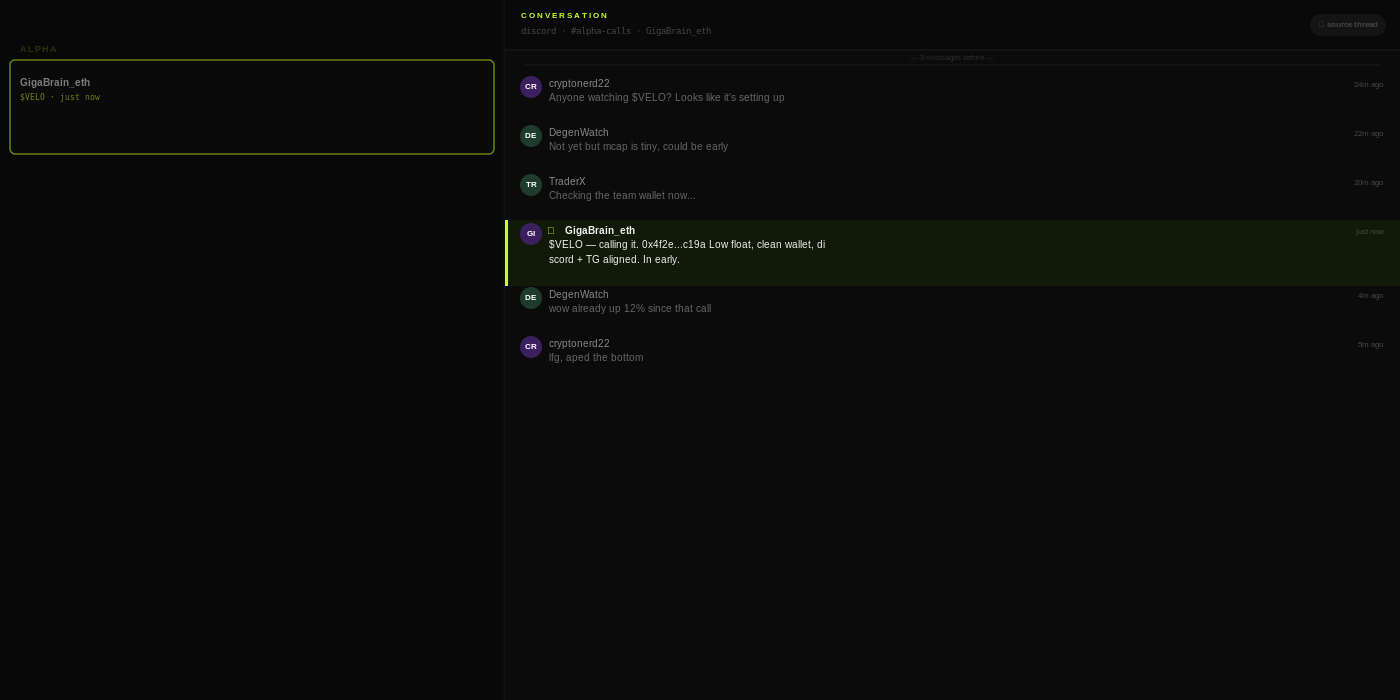Image resolution: width=1400 pixels, height=700 pixels.
Task: Click cryptonerd22's CR avatar on the $VELO question
Action: [x=531, y=87]
